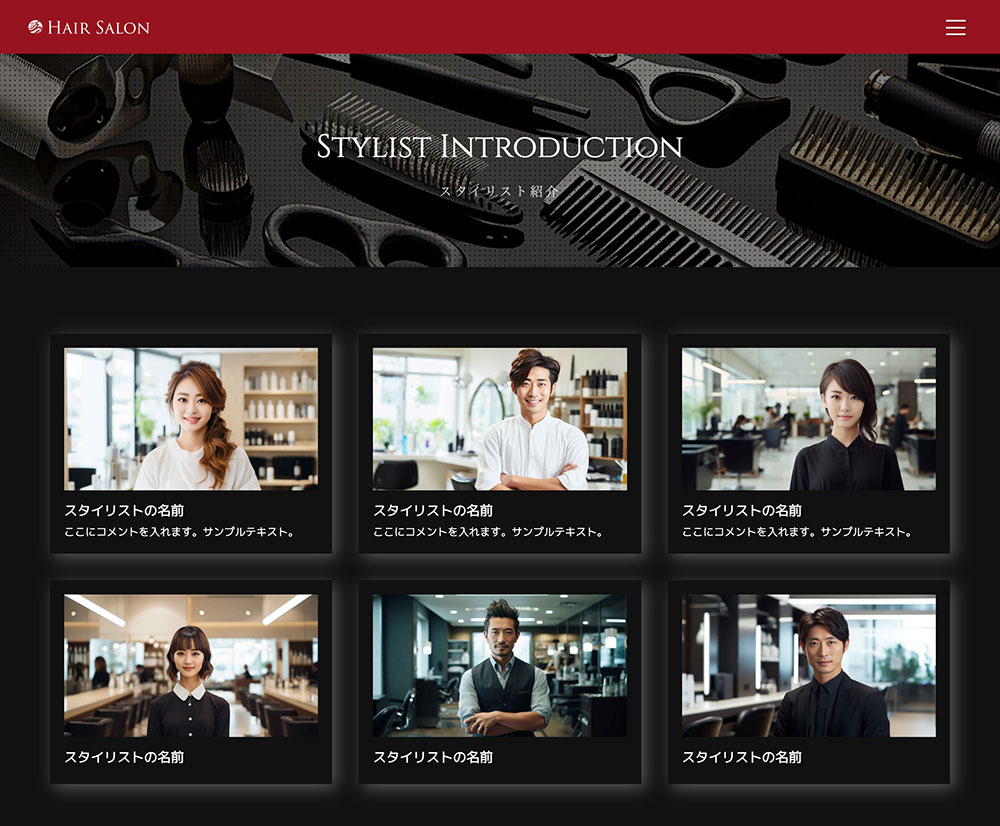Screen dimensions: 1000x826
Task: Open photo of woman with white collar dress
Action: (191, 665)
